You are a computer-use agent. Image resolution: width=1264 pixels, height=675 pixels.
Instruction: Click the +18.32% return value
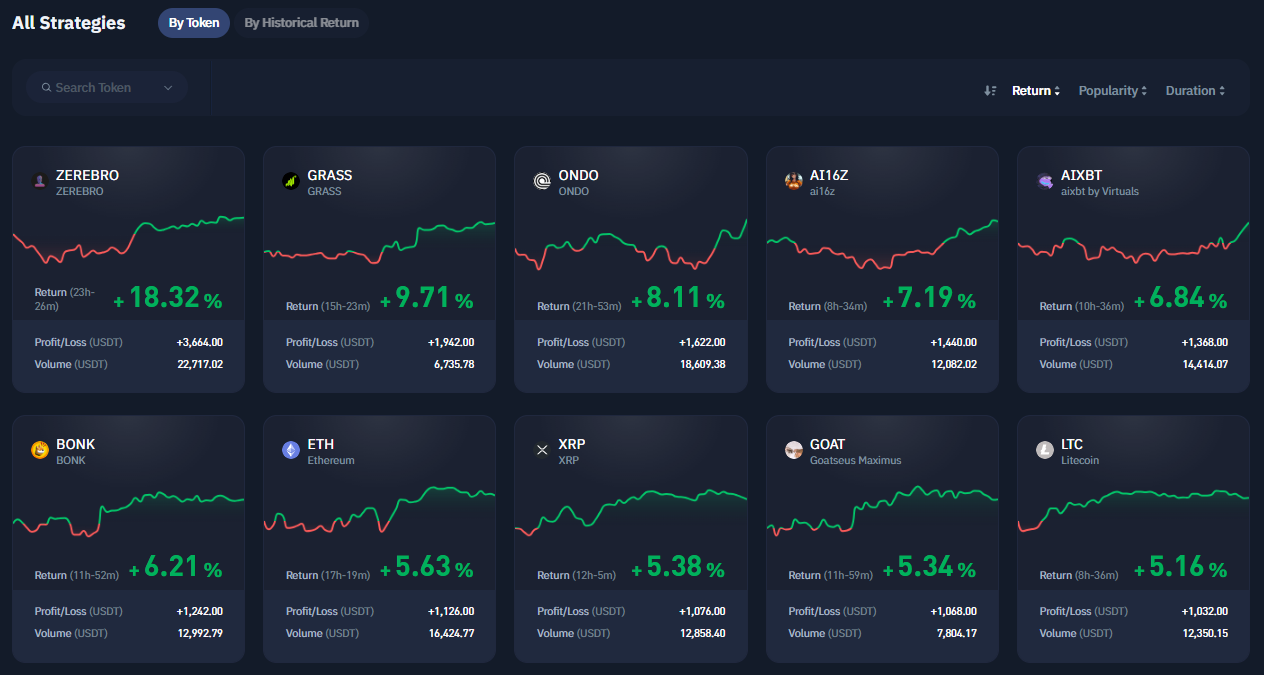tap(168, 299)
